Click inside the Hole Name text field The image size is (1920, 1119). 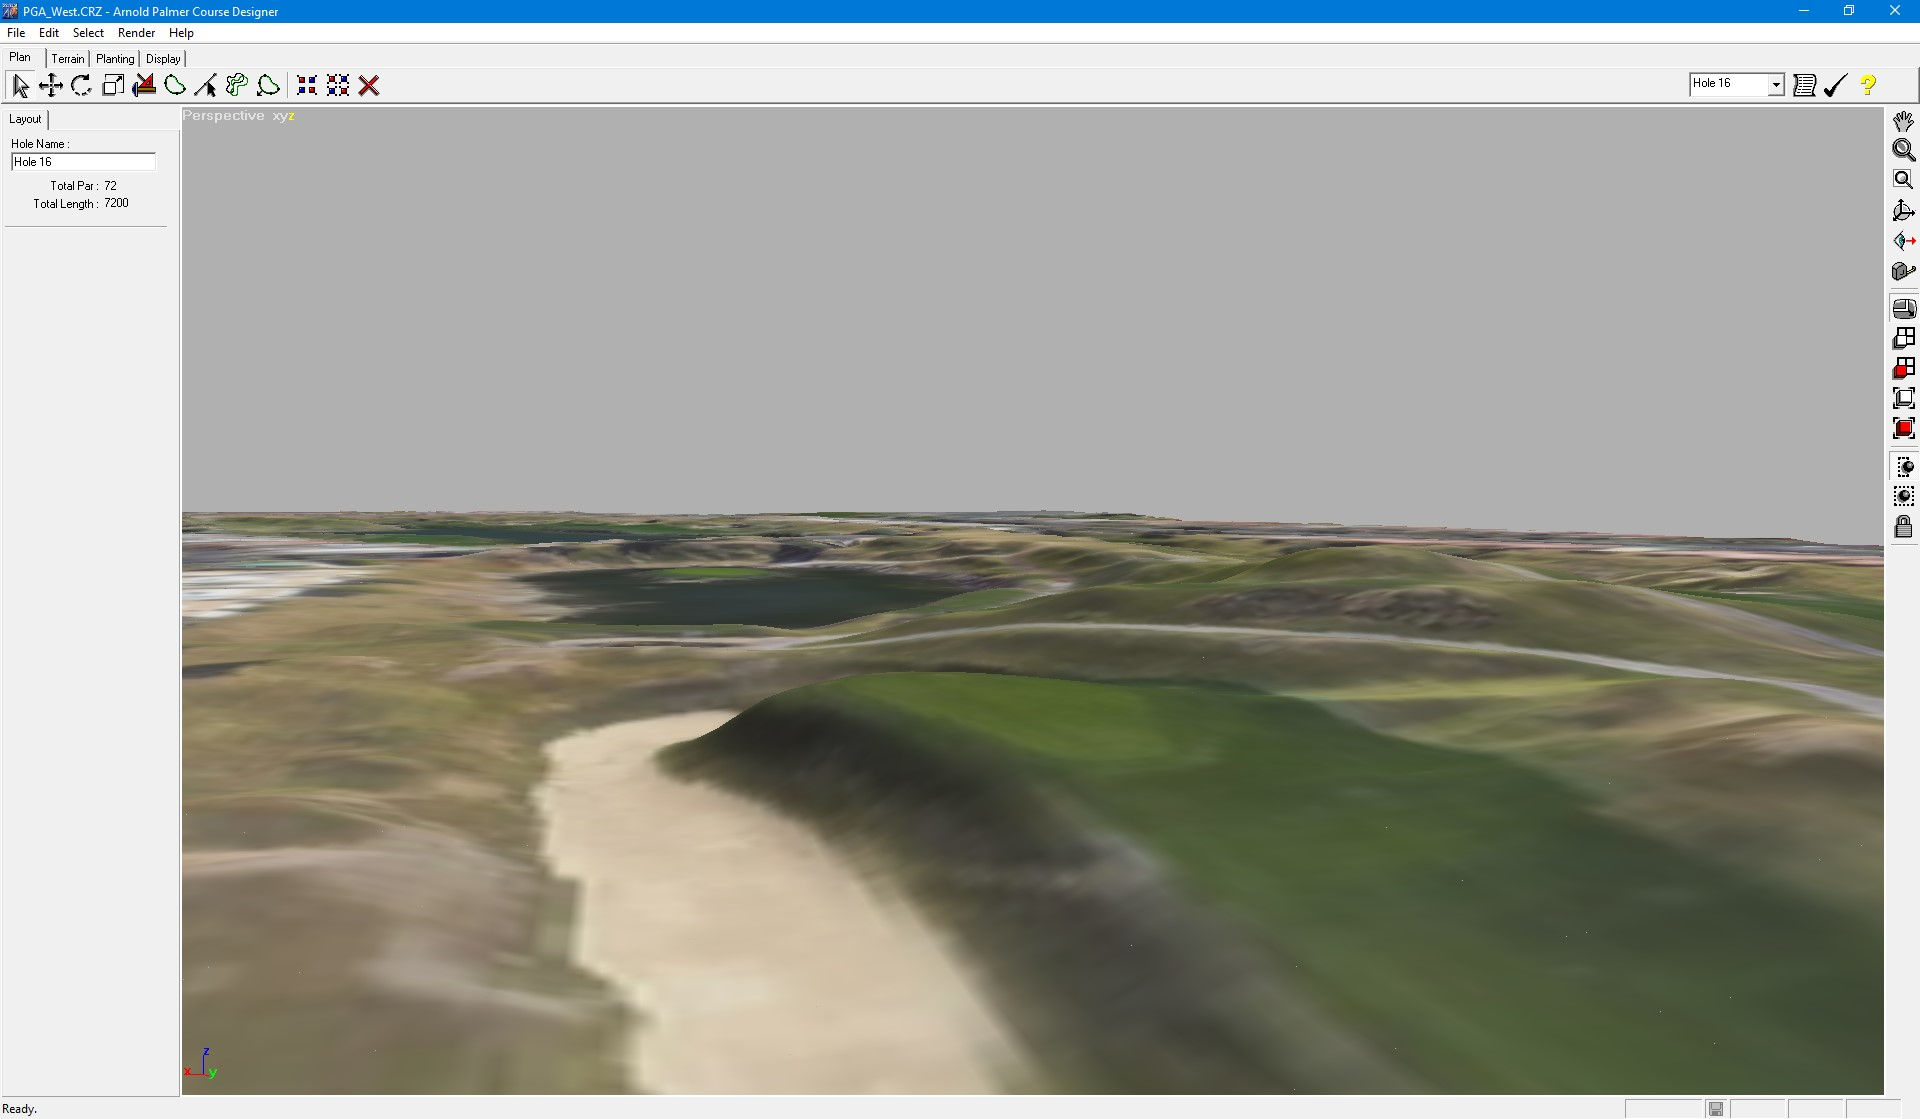(x=83, y=161)
